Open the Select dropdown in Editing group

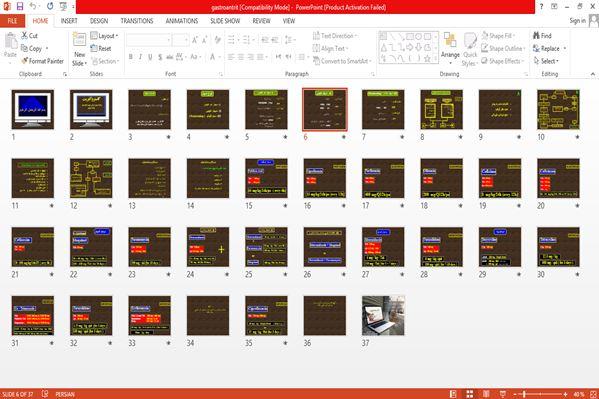tap(546, 61)
